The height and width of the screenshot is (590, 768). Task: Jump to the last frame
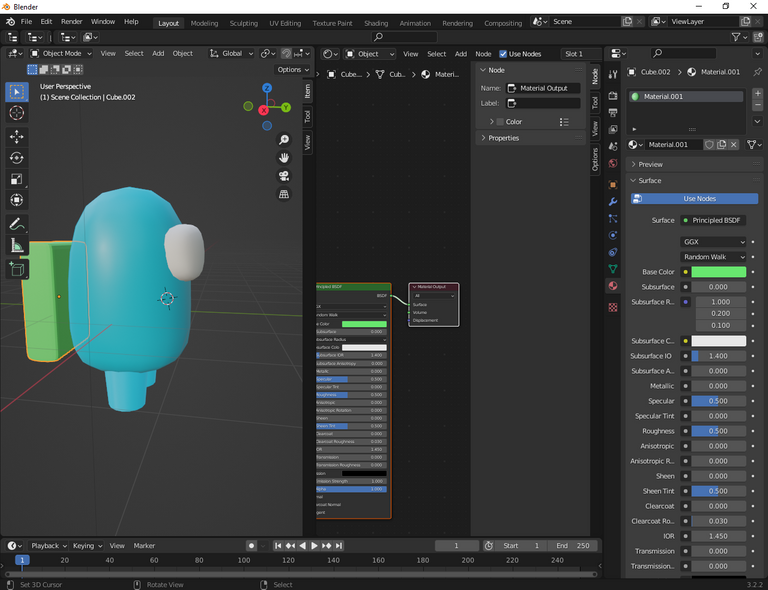point(338,545)
